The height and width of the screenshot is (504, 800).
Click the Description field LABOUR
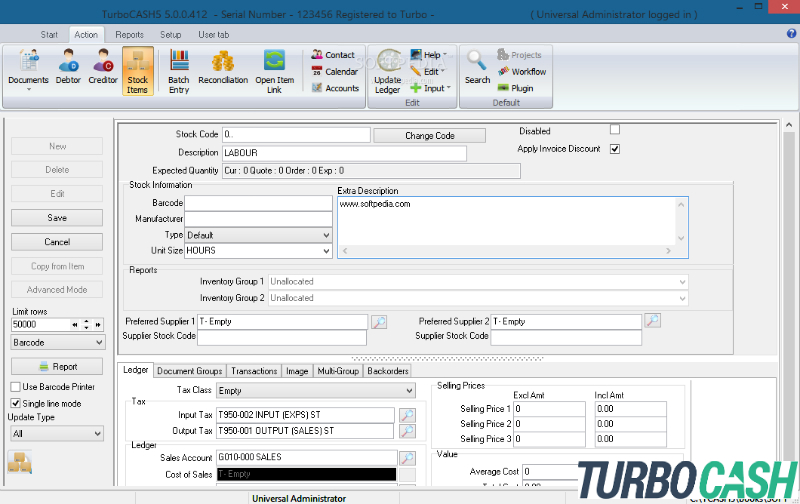click(x=344, y=153)
